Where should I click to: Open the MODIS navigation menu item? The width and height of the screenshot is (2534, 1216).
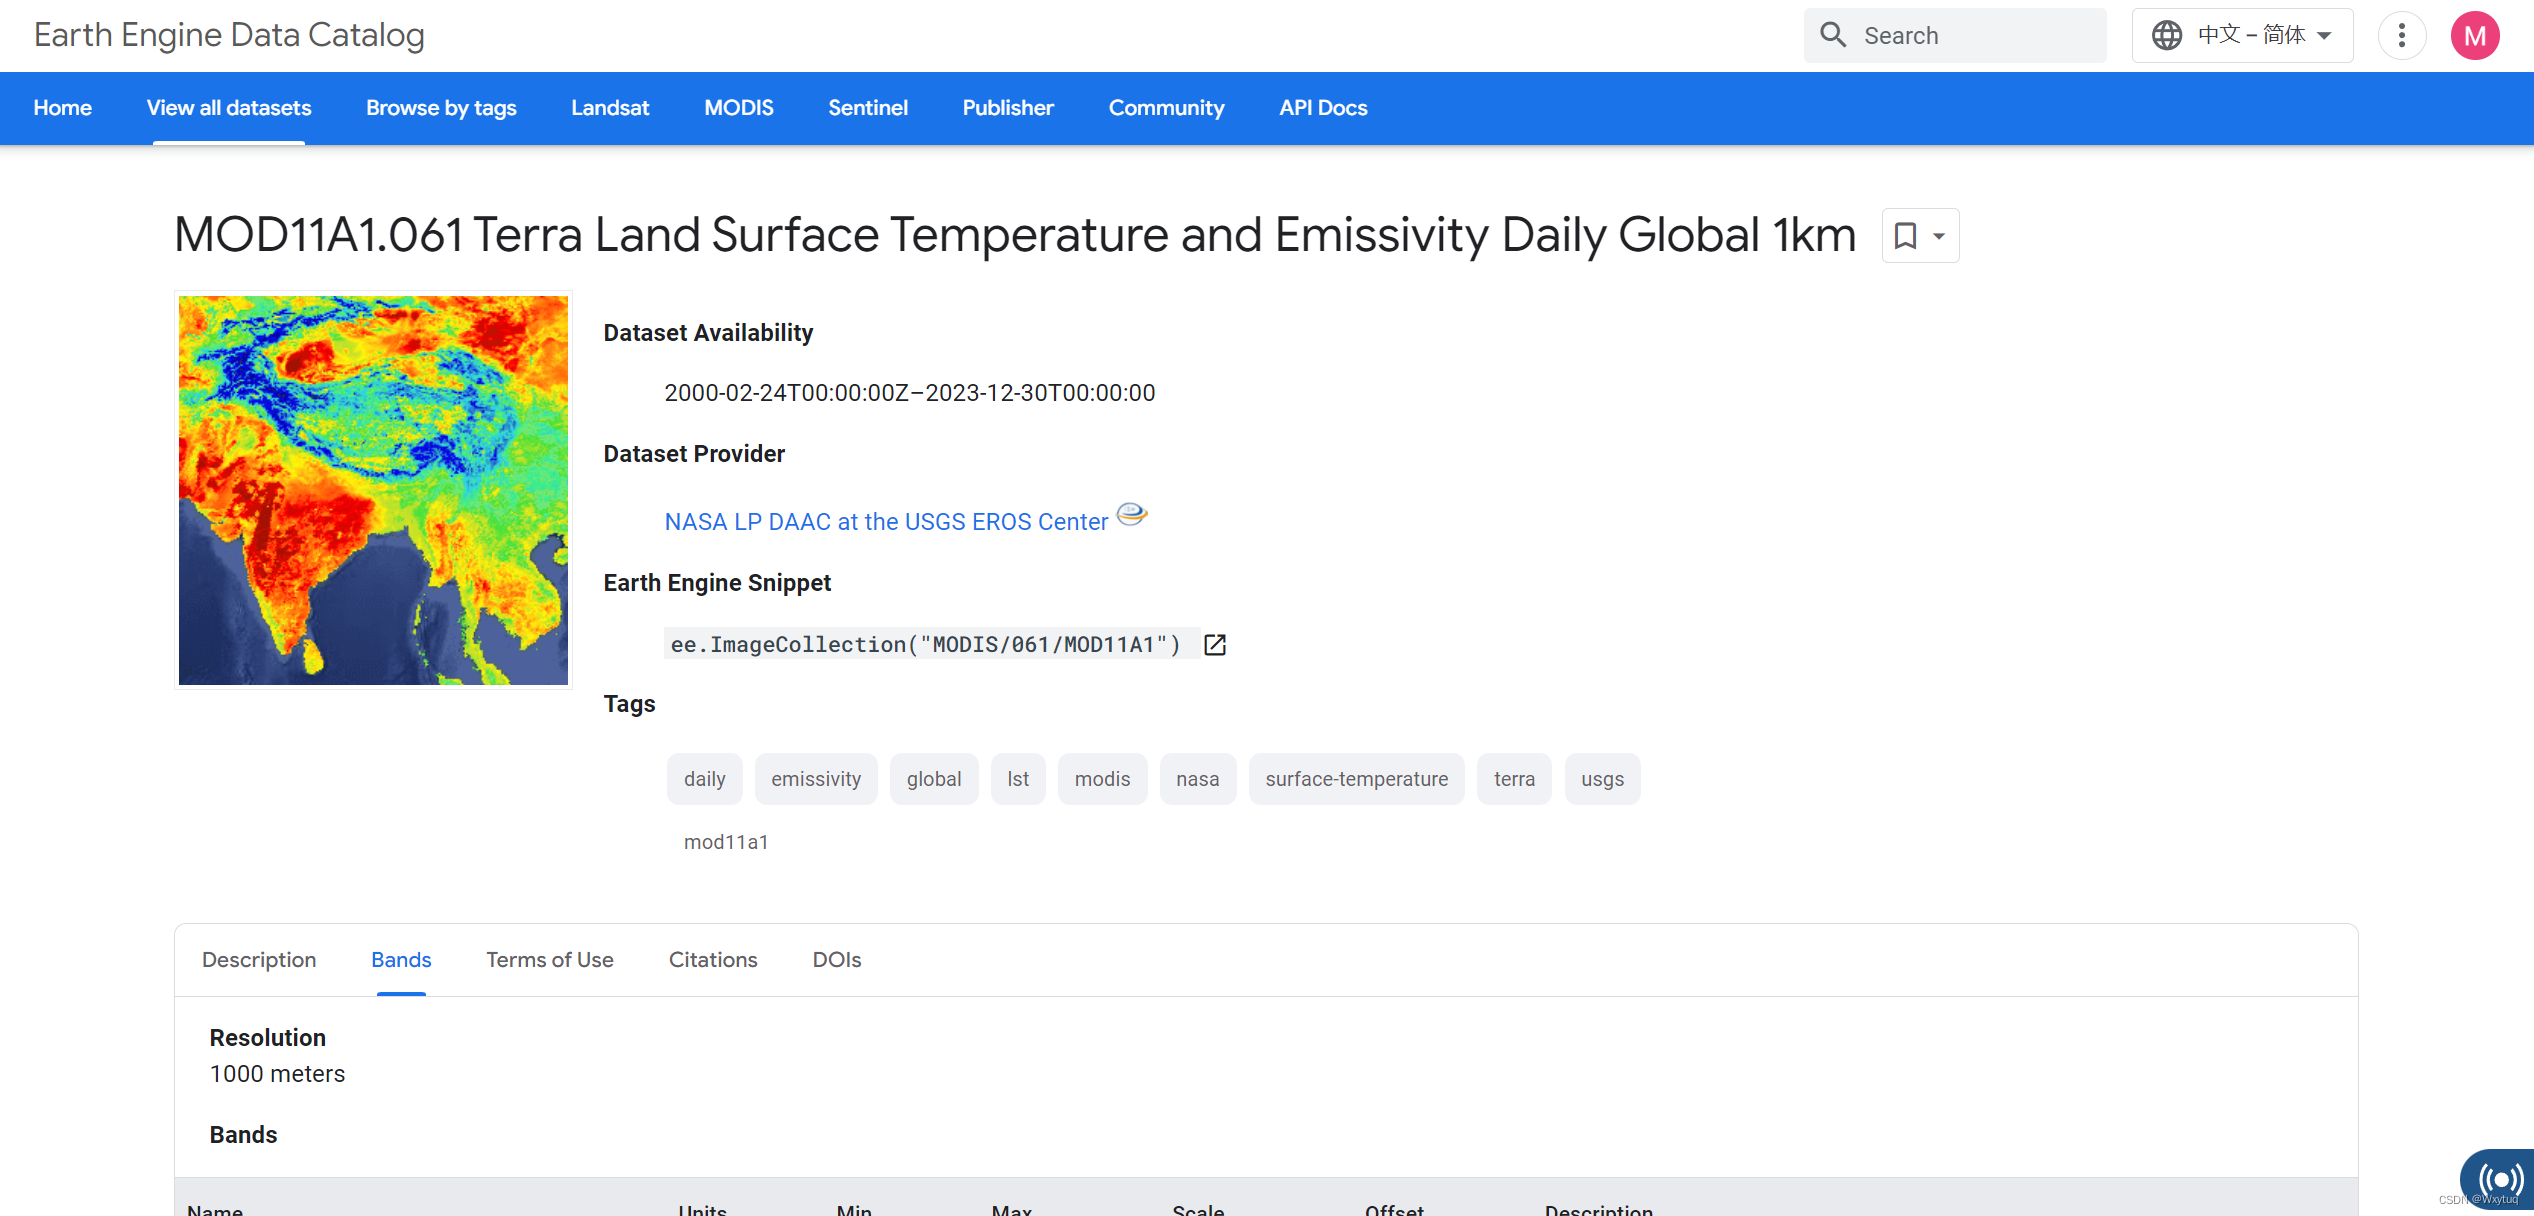pos(738,108)
